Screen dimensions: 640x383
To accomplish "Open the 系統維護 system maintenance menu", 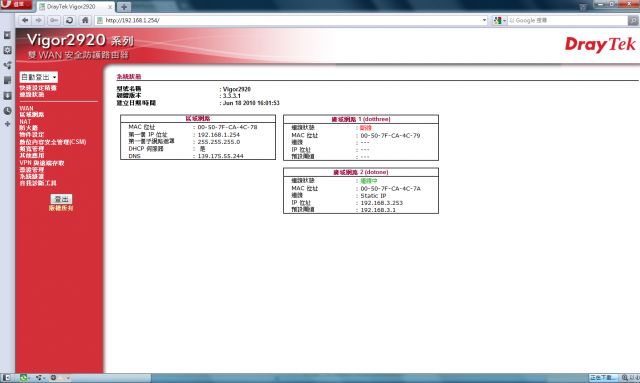I will (32, 176).
